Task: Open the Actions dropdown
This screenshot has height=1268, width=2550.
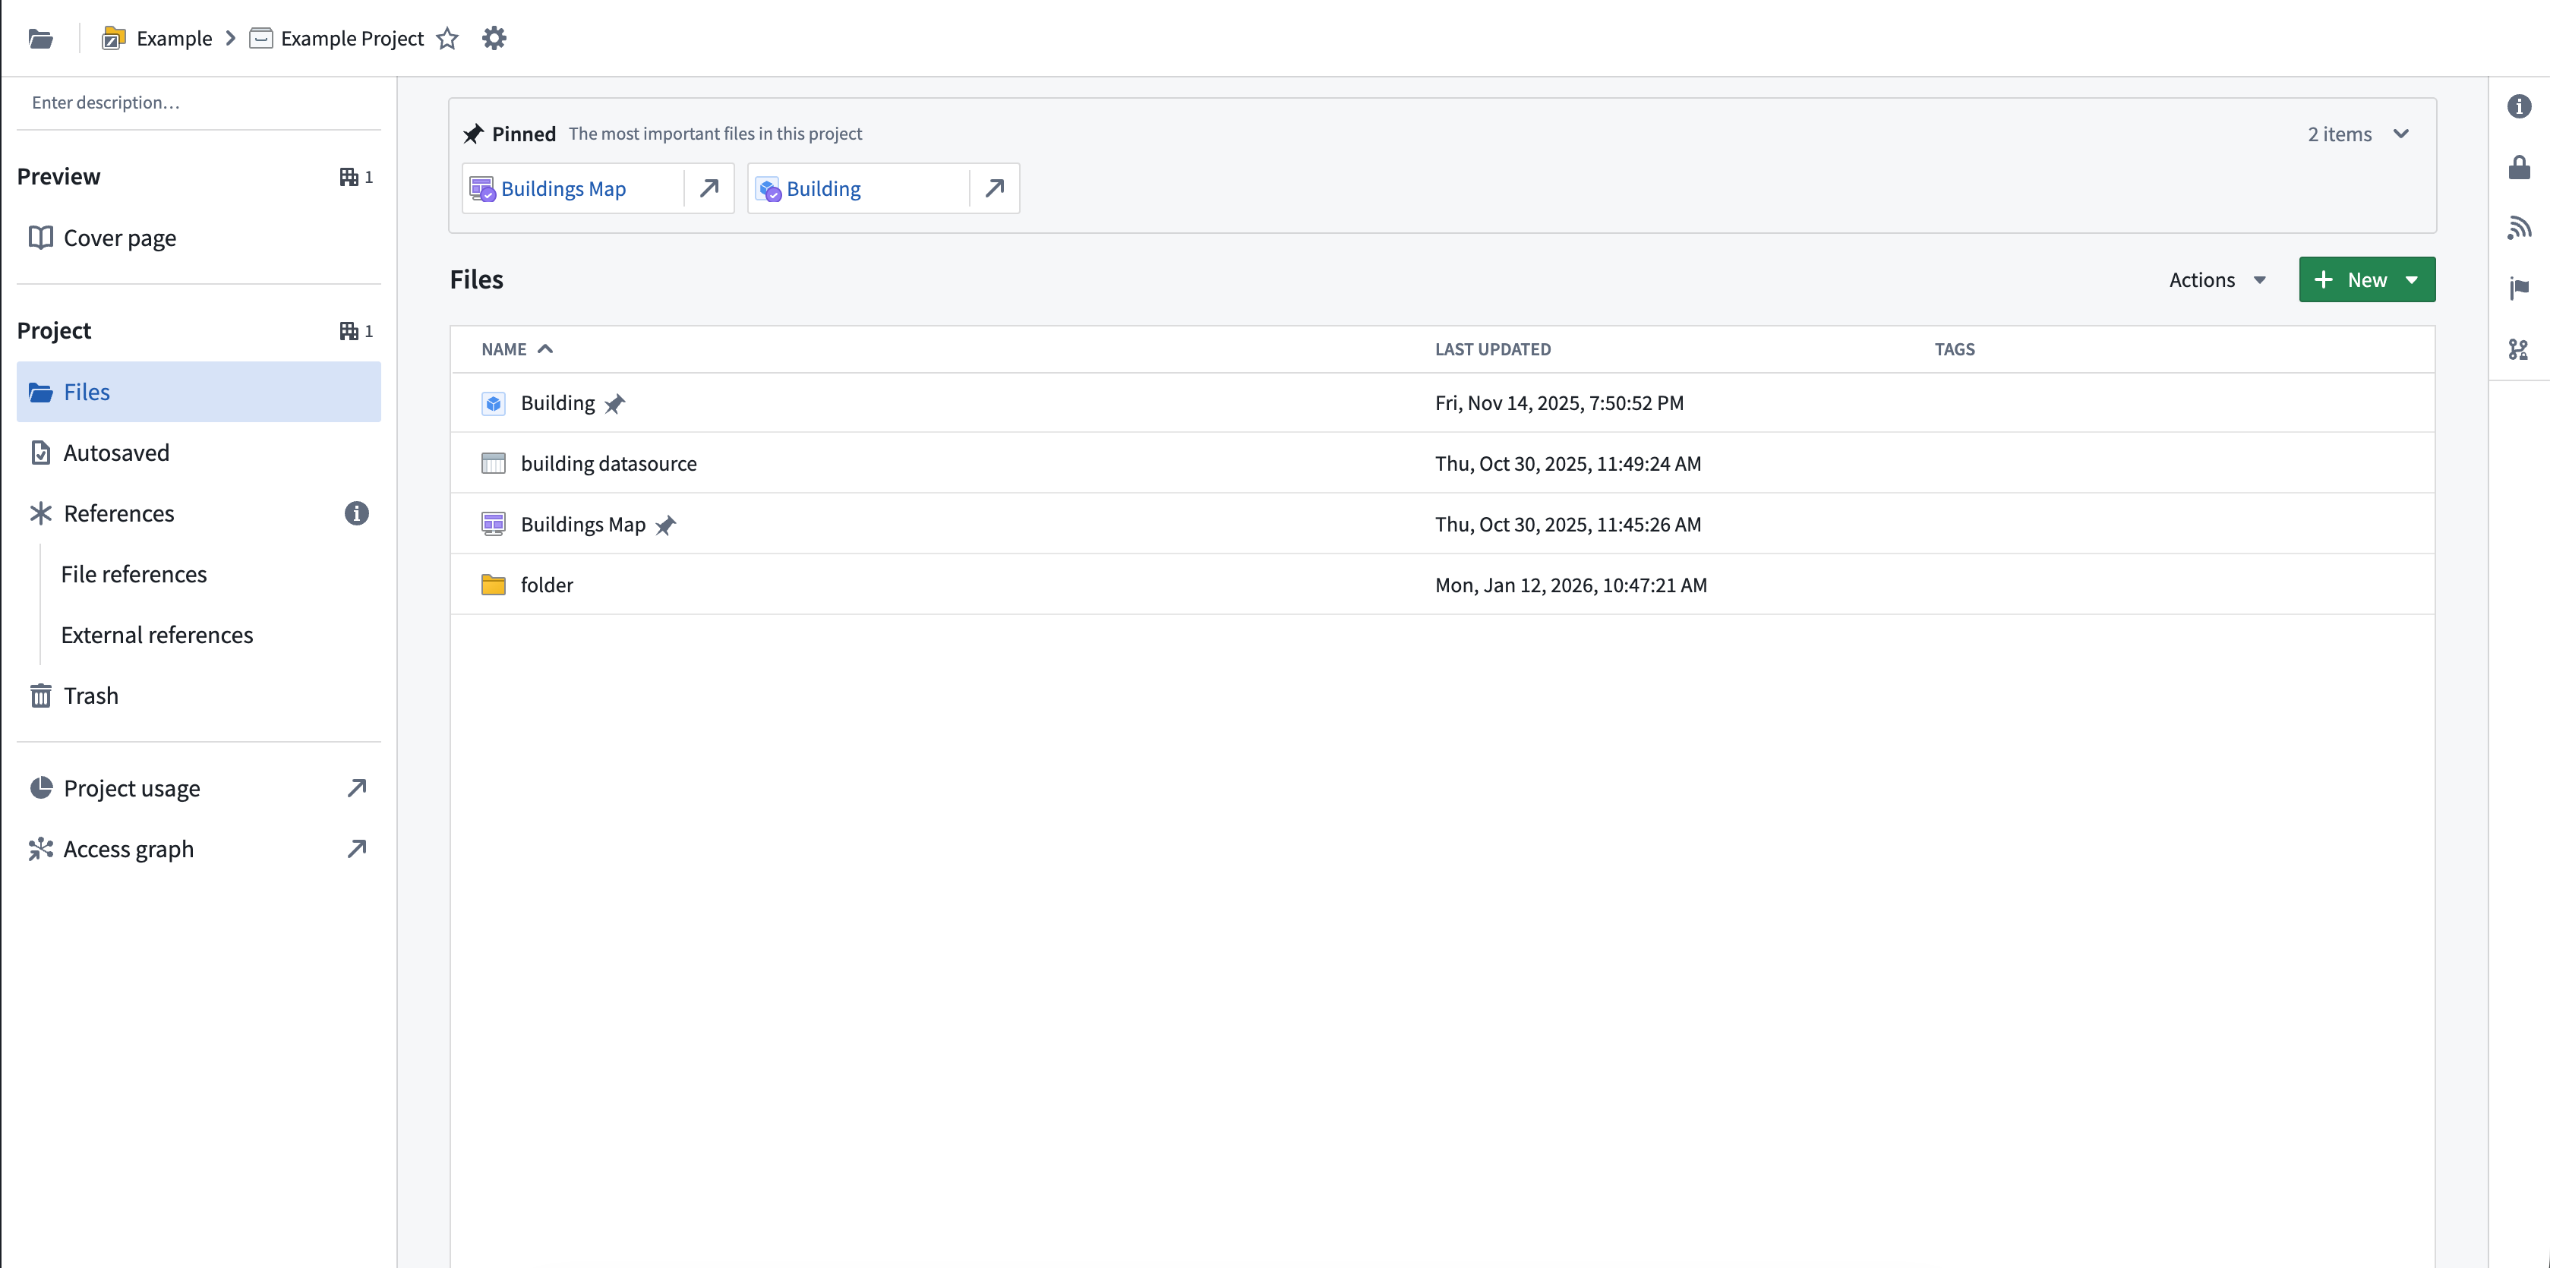Action: 2216,279
